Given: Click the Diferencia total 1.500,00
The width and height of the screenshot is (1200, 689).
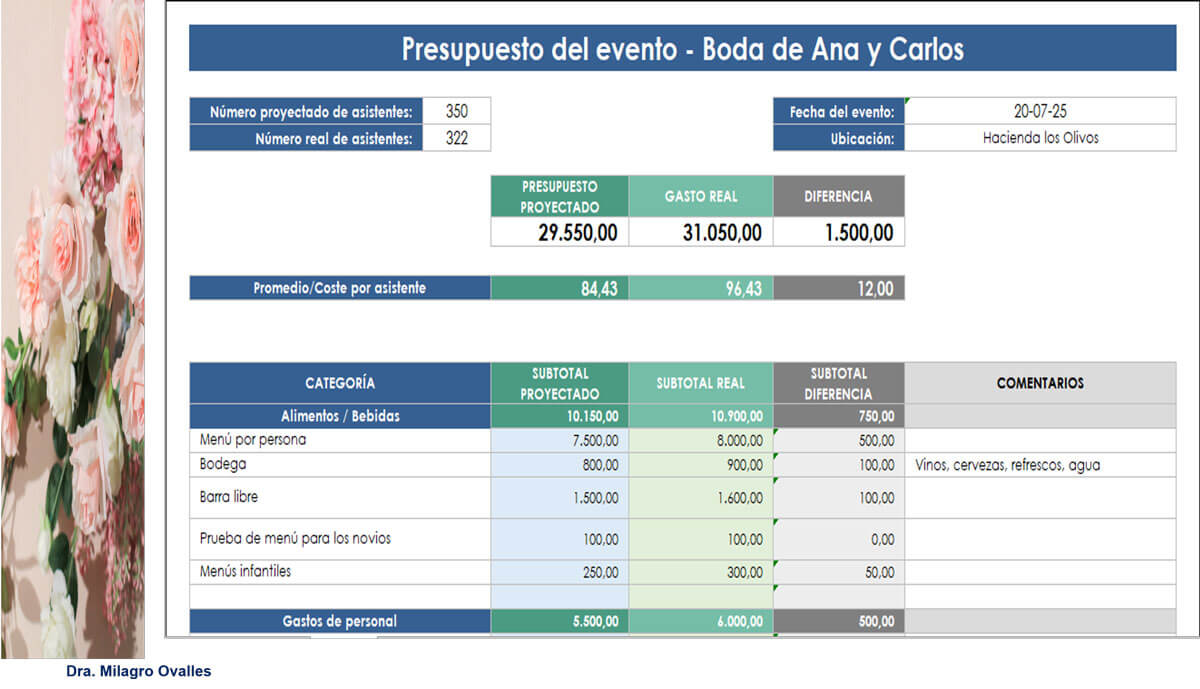Looking at the screenshot, I should coord(839,233).
